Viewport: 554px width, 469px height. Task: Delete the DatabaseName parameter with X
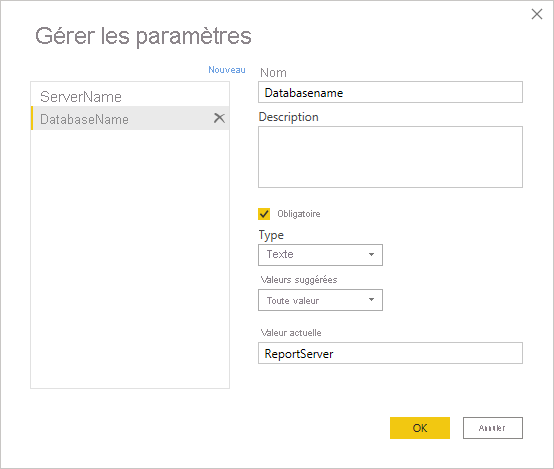pyautogui.click(x=219, y=118)
